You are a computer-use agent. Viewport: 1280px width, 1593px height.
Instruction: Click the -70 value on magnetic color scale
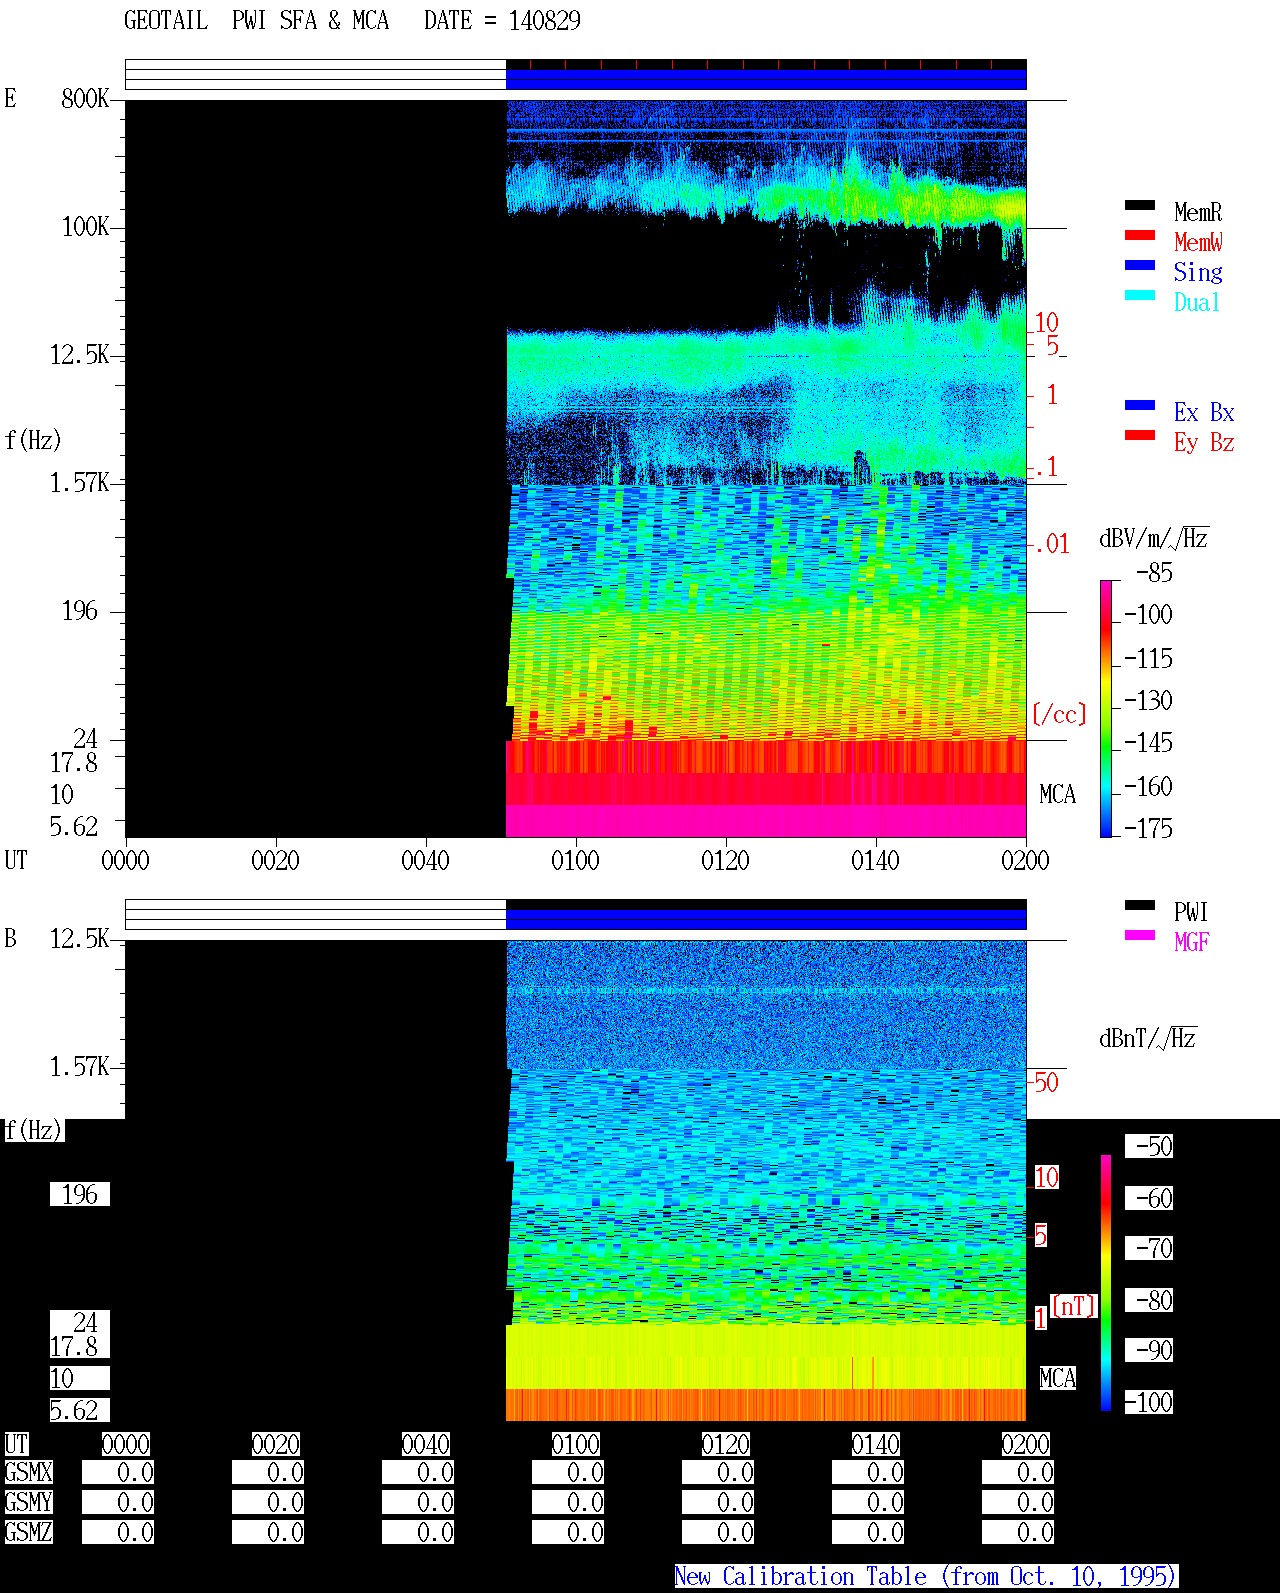(1149, 1249)
